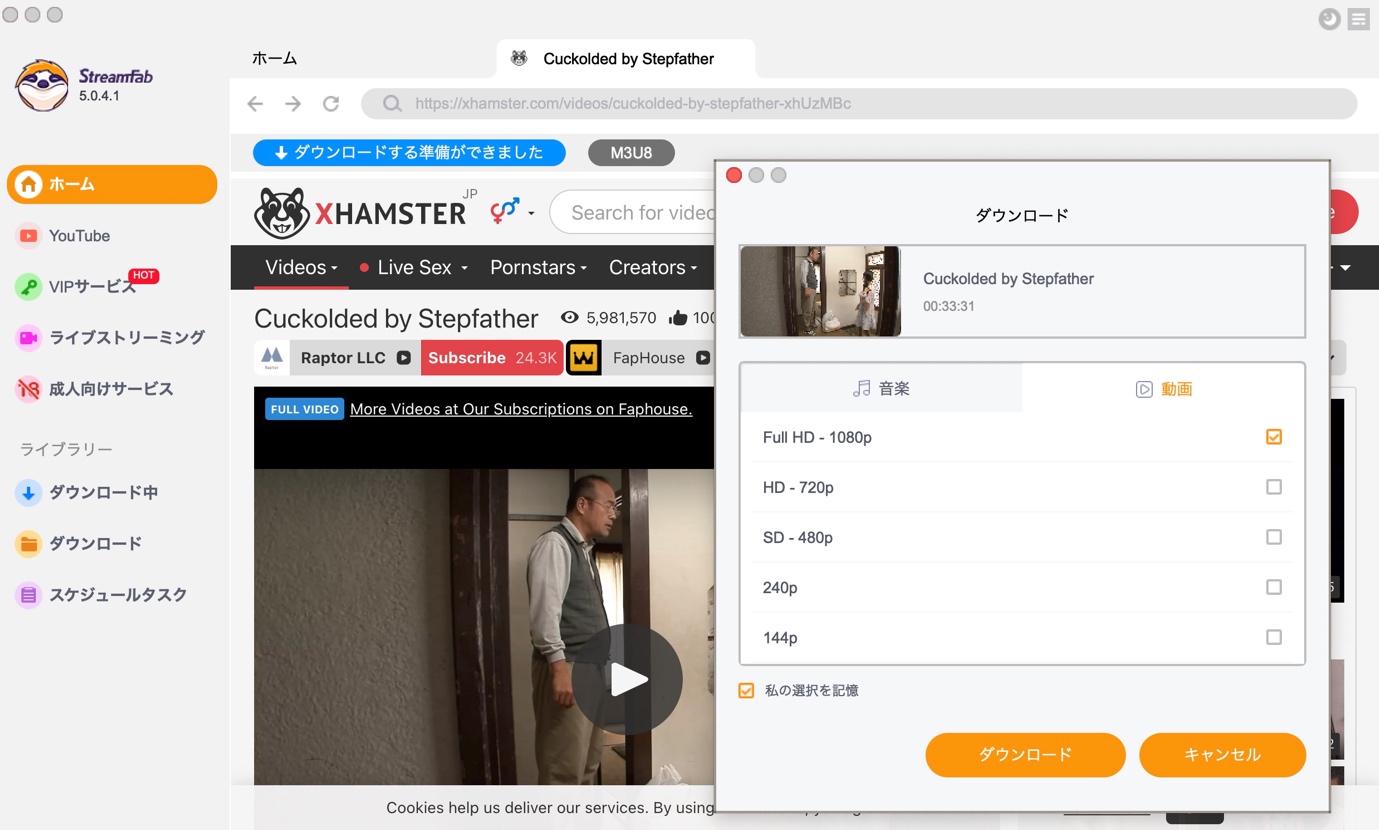Viewport: 1379px width, 830px height.
Task: Click the video thumbnail in download dialog
Action: (x=821, y=291)
